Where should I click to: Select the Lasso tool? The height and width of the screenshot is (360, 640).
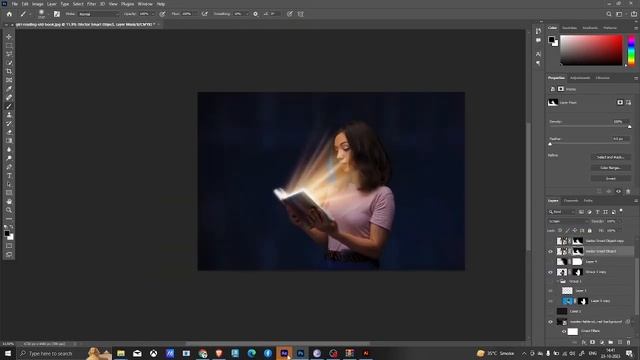pos(9,54)
